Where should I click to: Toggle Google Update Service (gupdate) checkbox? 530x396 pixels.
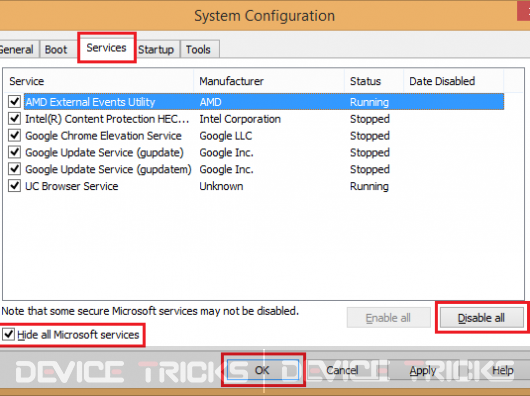pyautogui.click(x=14, y=152)
